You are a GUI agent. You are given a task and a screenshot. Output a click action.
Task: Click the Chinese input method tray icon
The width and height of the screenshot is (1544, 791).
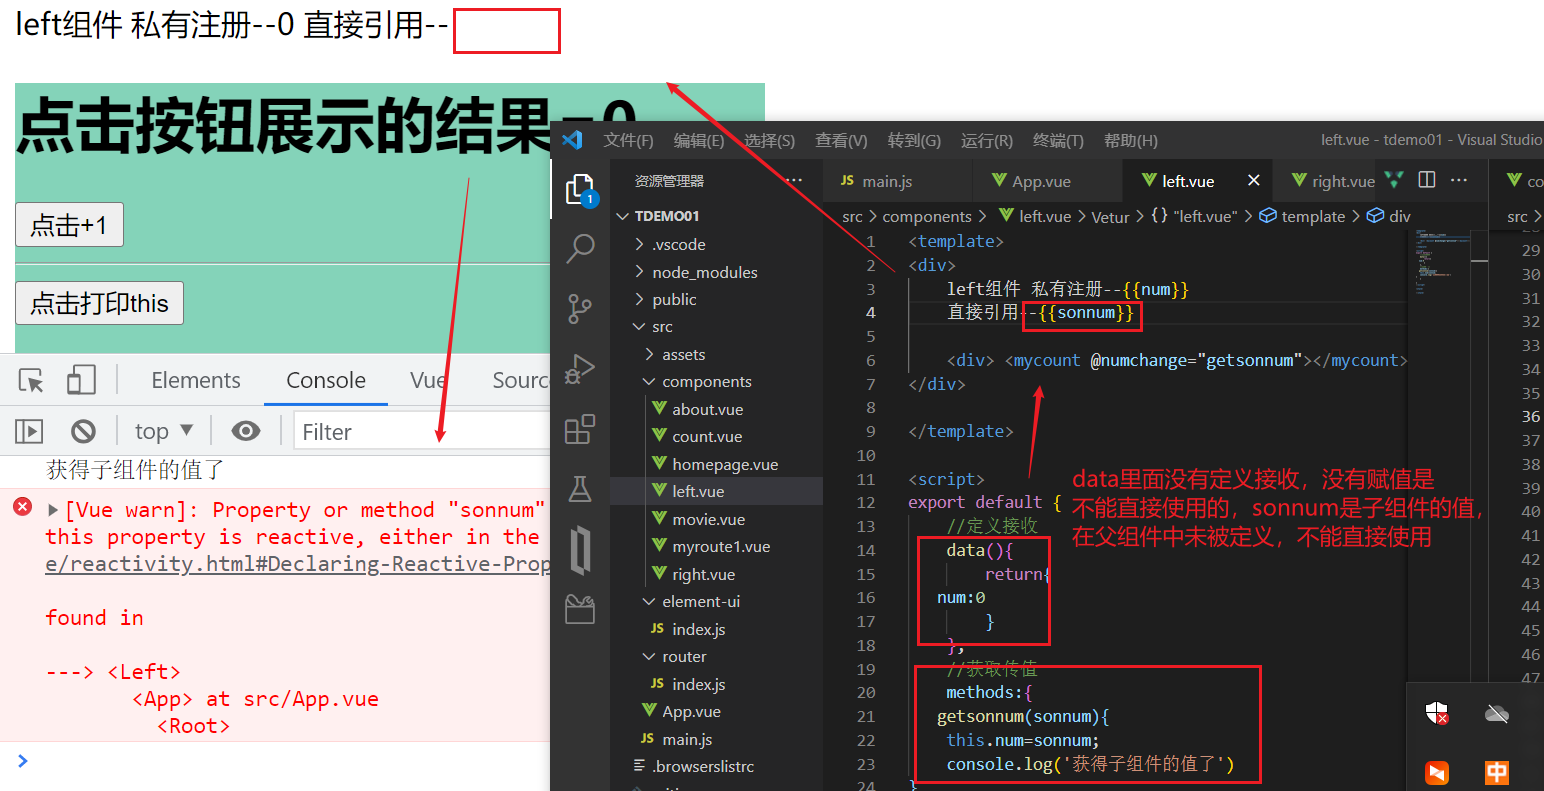coord(1497,773)
